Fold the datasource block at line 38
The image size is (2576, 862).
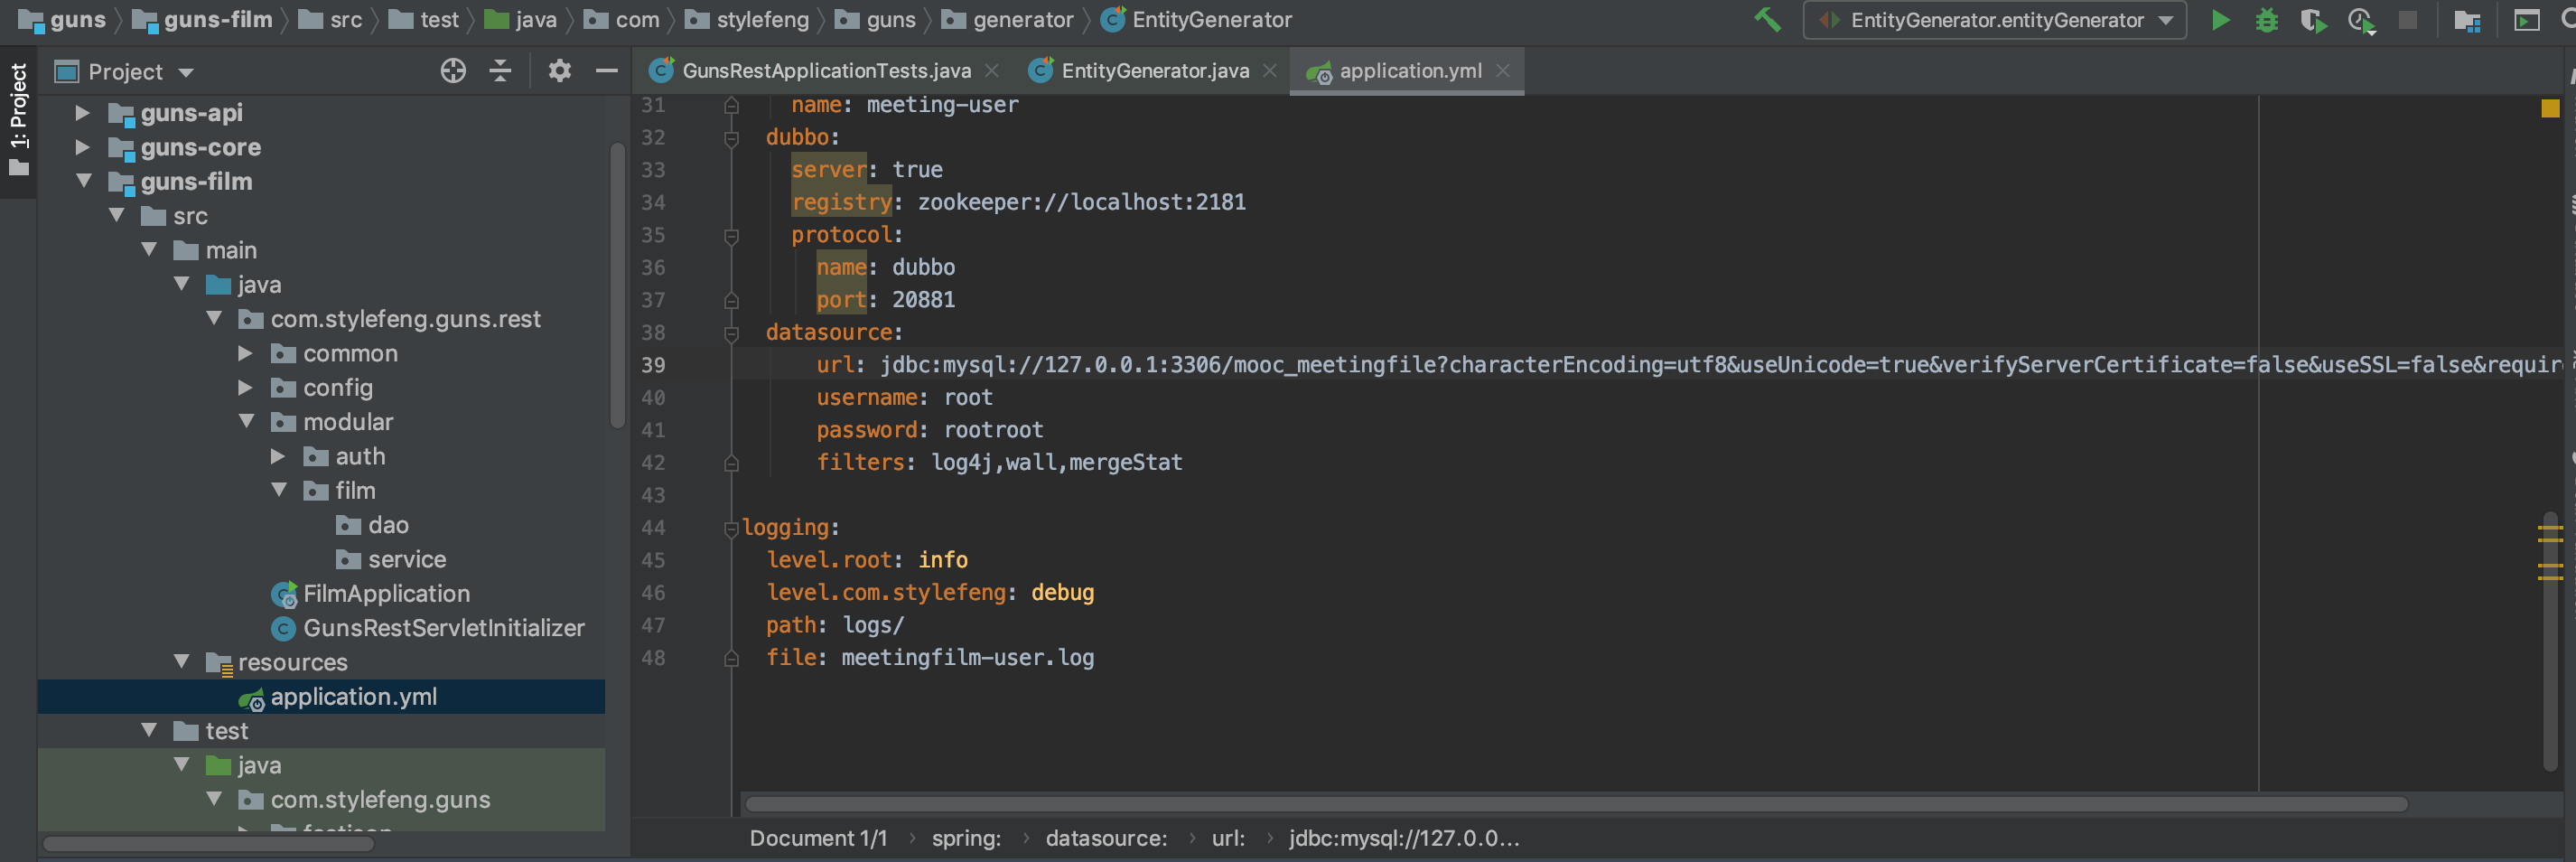[x=731, y=333]
